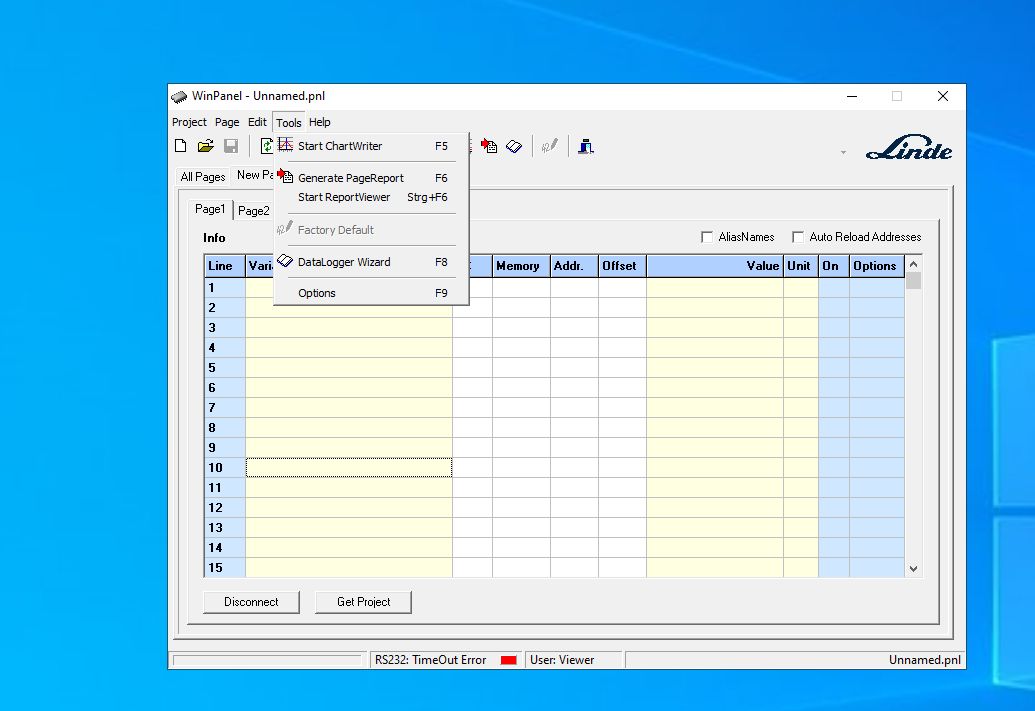Click the Unit column header
This screenshot has width=1035, height=711.
[x=801, y=266]
